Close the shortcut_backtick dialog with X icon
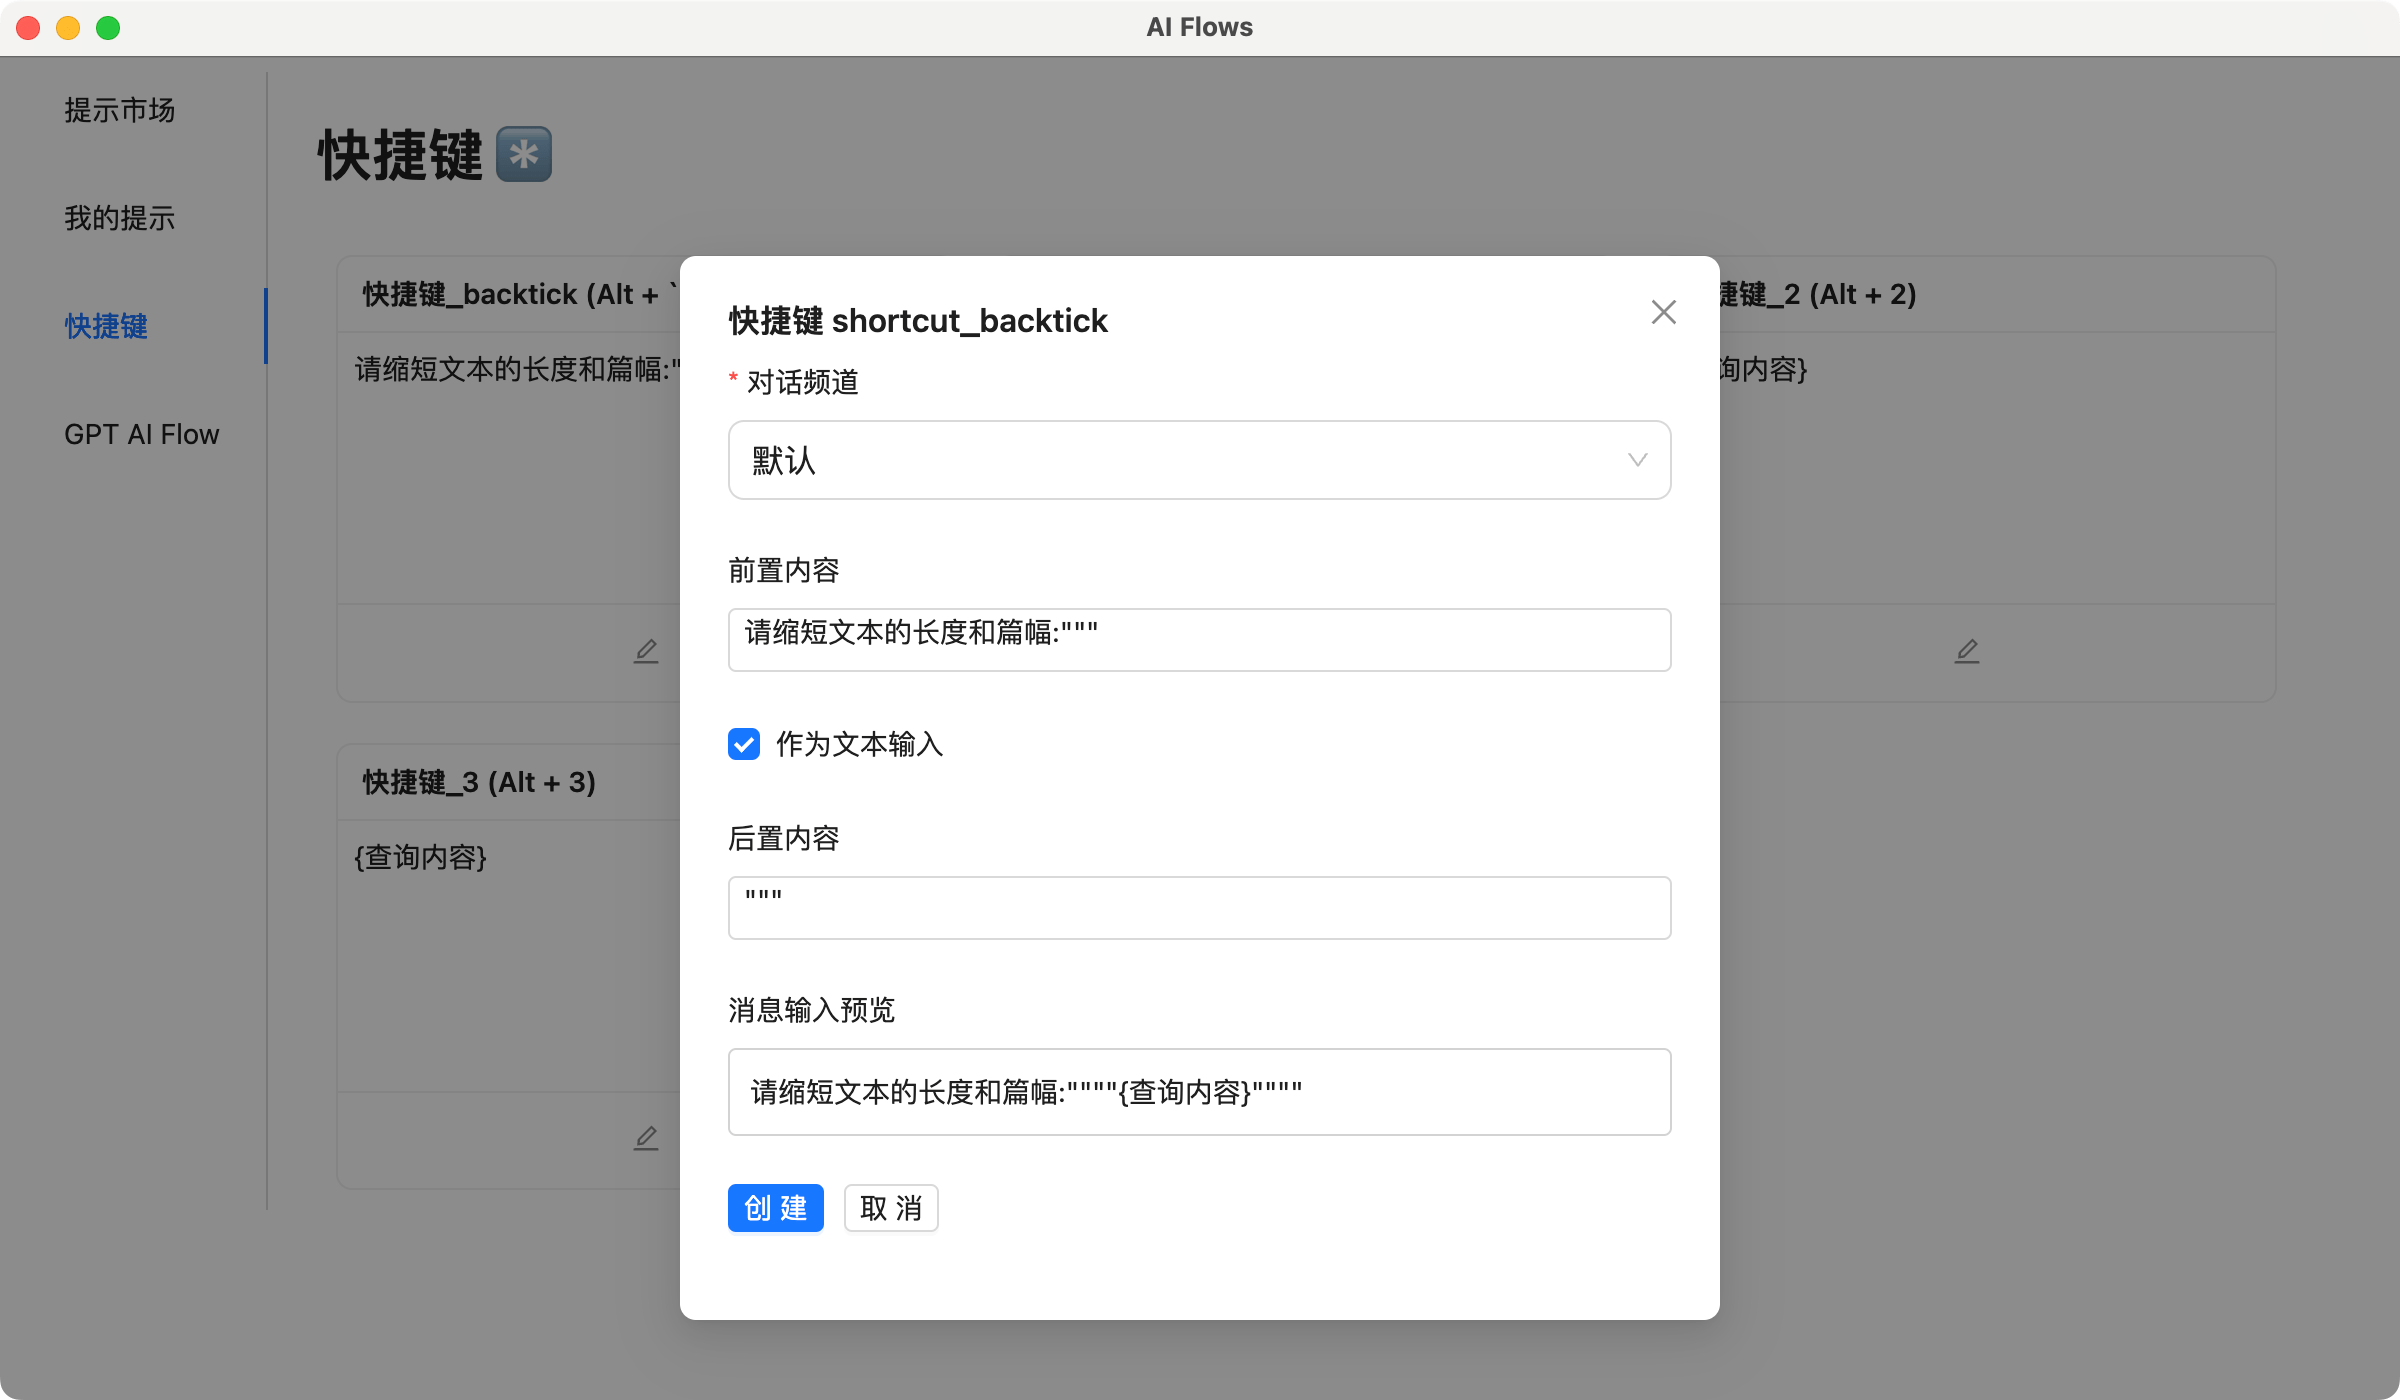Viewport: 2400px width, 1400px height. tap(1663, 312)
